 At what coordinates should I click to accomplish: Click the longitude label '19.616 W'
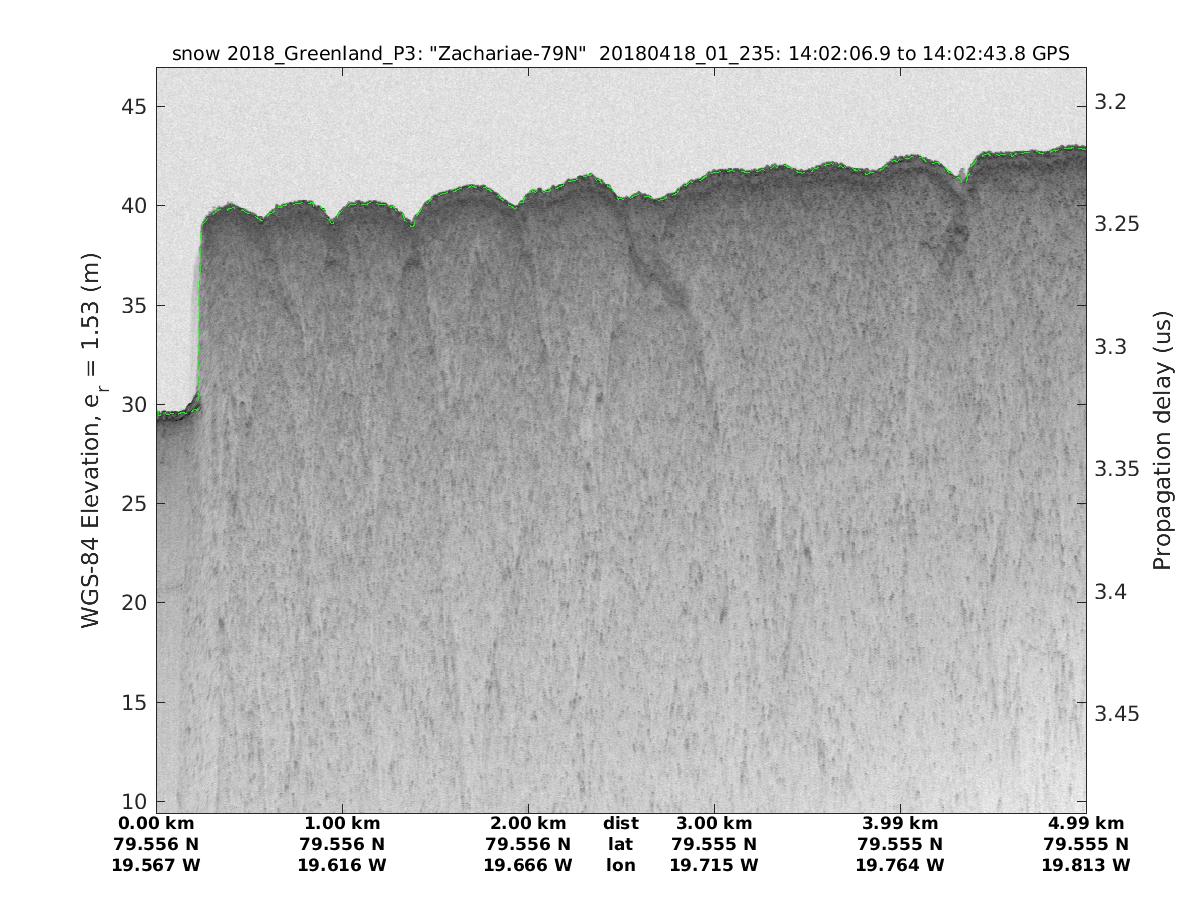(x=342, y=865)
